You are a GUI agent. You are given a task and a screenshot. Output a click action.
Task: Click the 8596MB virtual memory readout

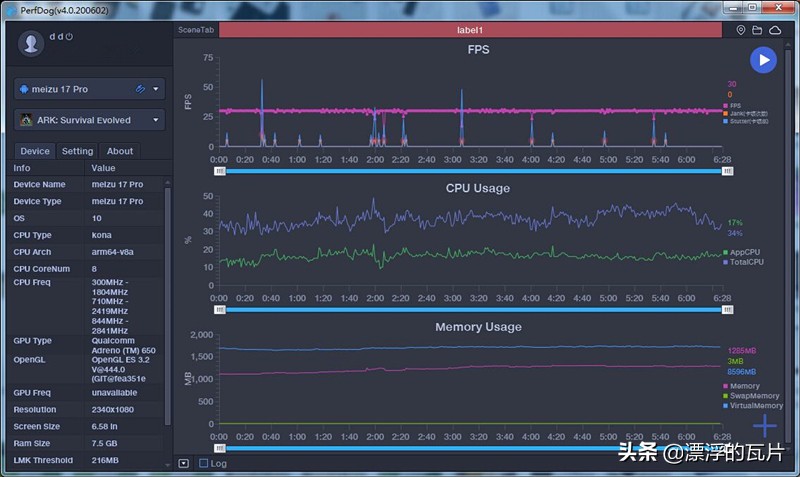coord(742,372)
